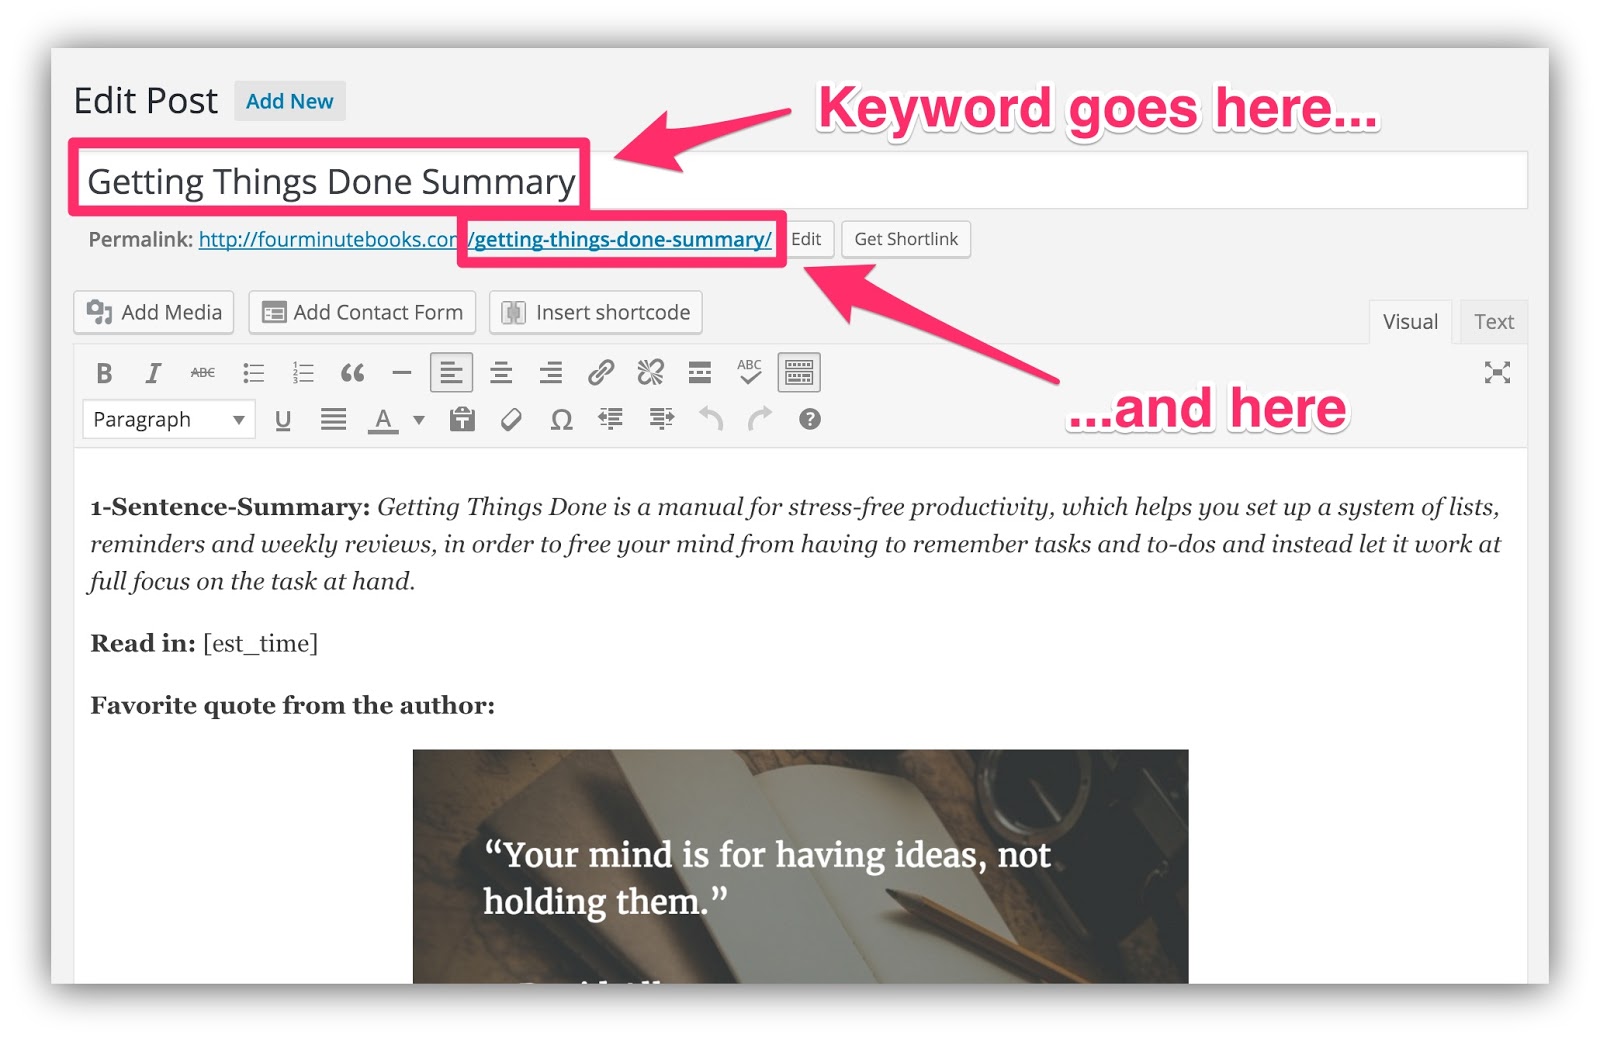
Task: Click 'Favorite quote from the author:' line
Action: pyautogui.click(x=293, y=705)
